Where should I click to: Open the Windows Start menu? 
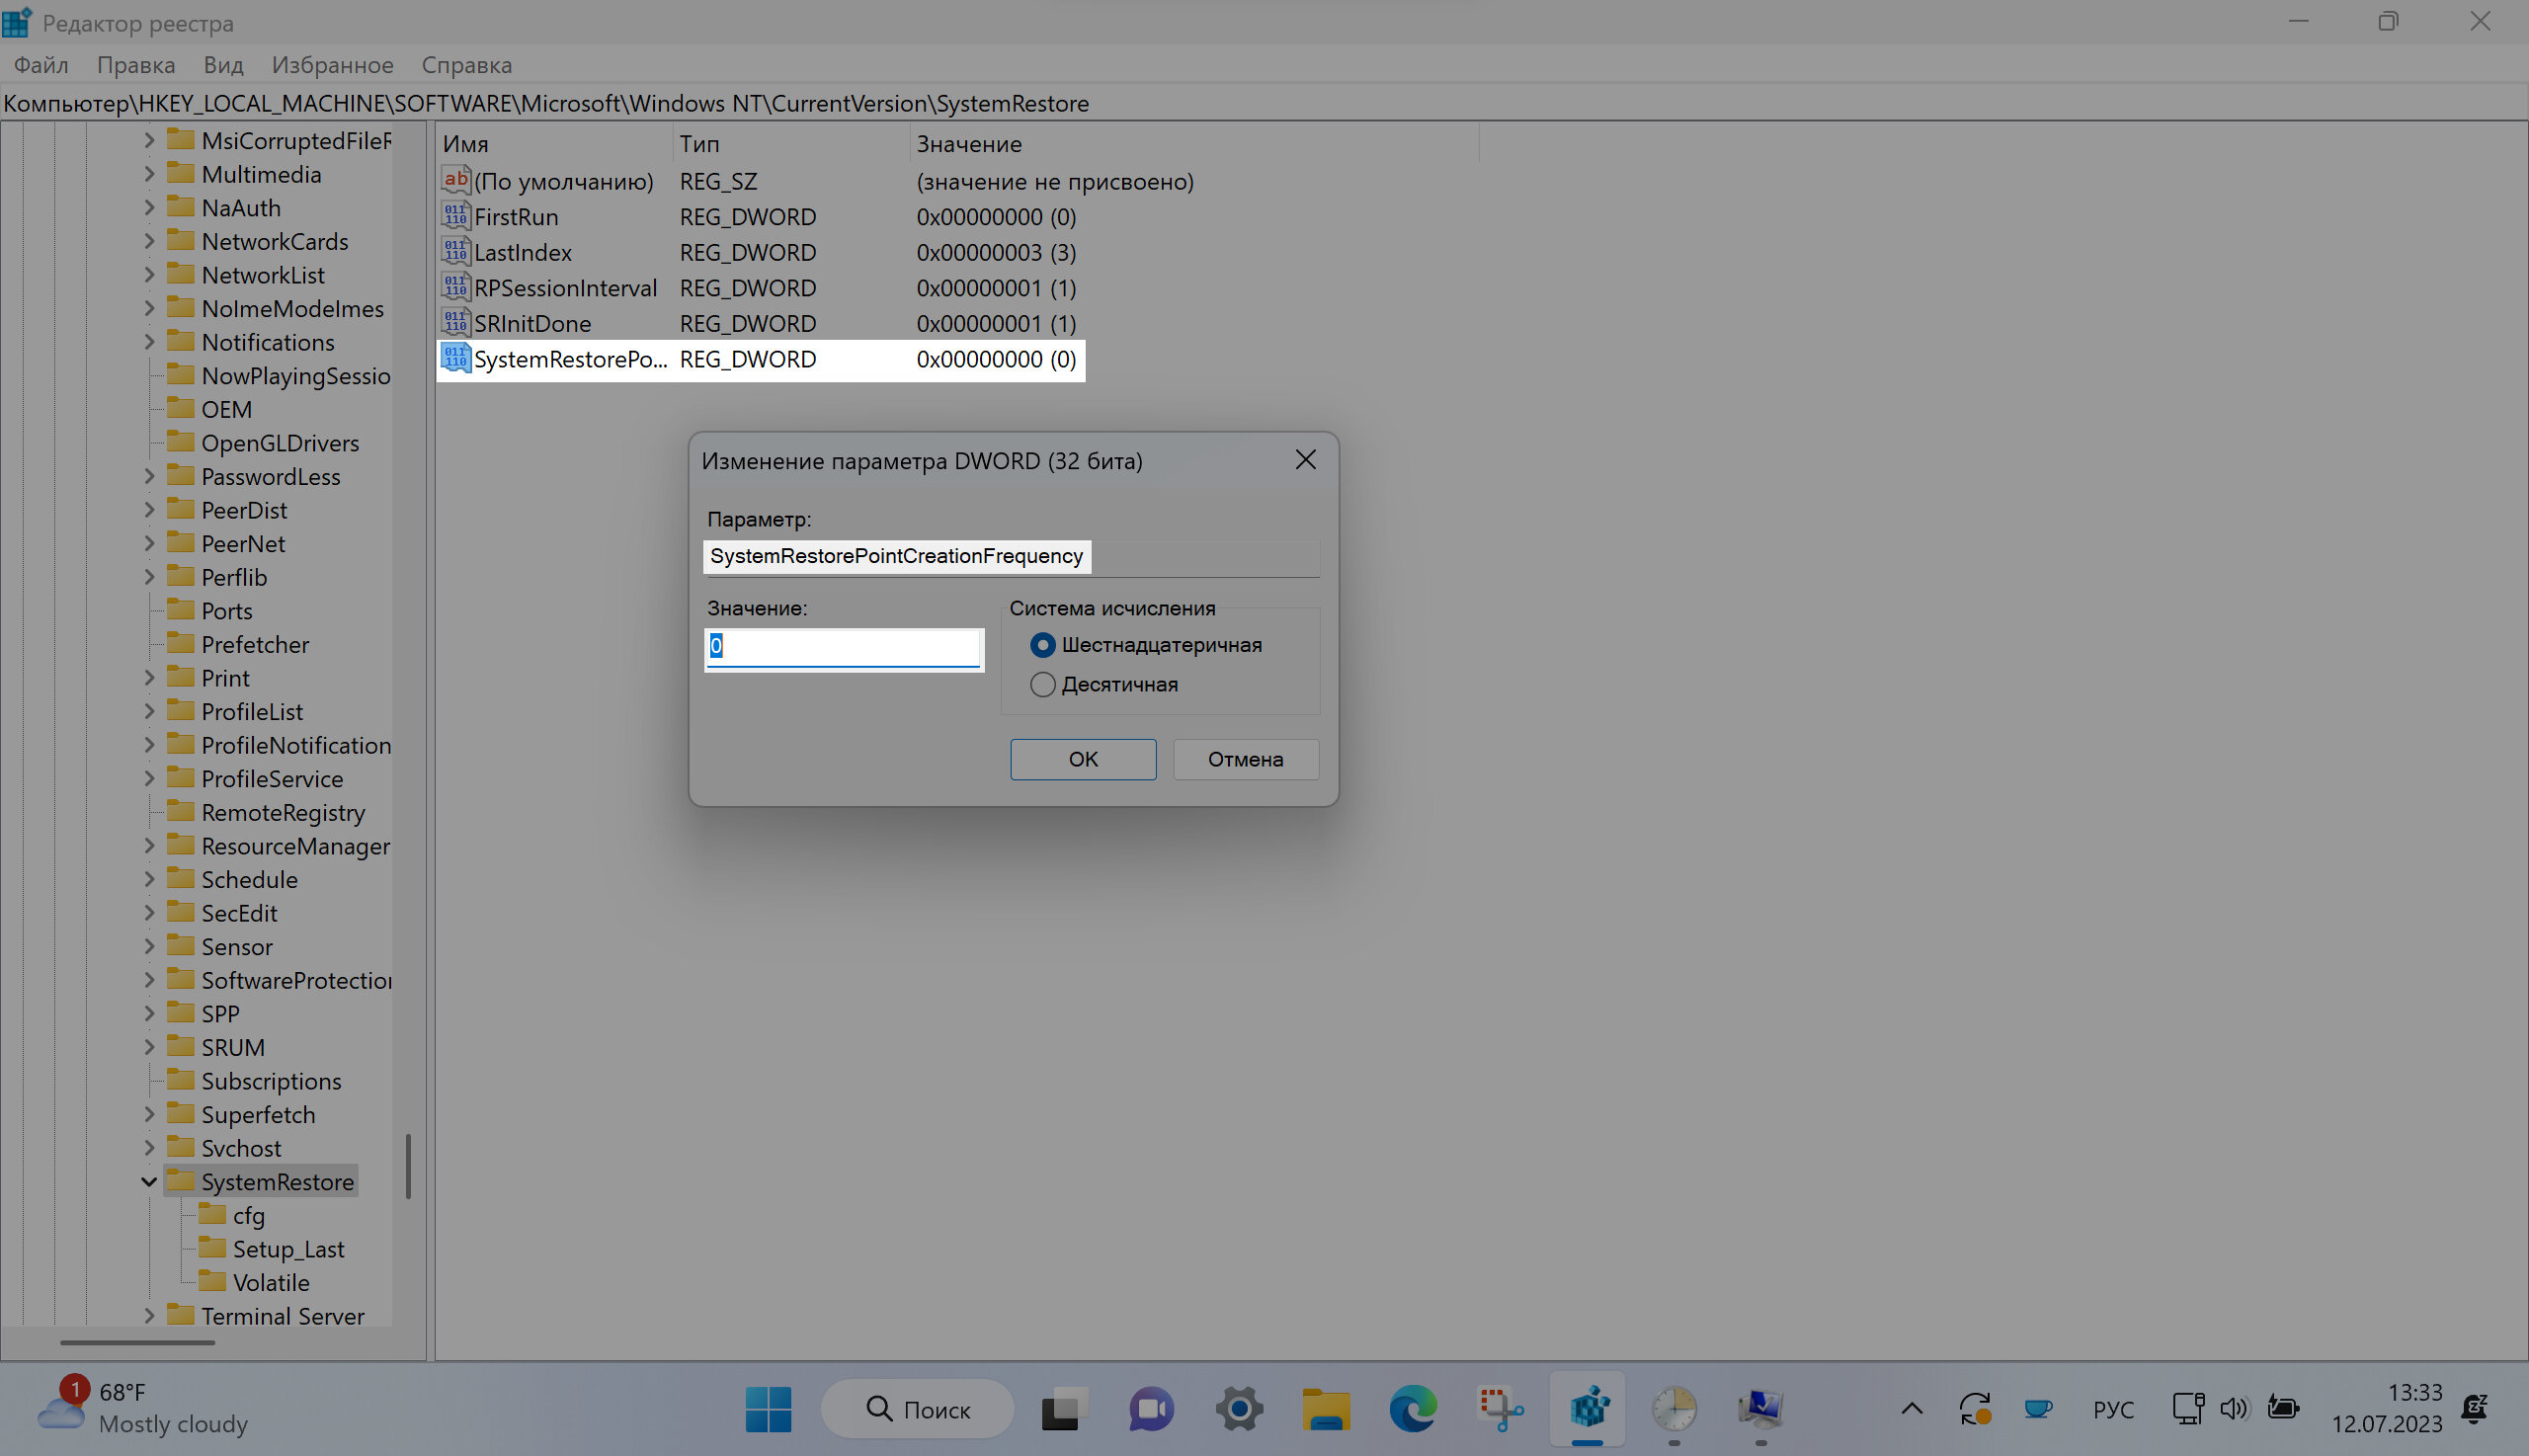tap(768, 1409)
